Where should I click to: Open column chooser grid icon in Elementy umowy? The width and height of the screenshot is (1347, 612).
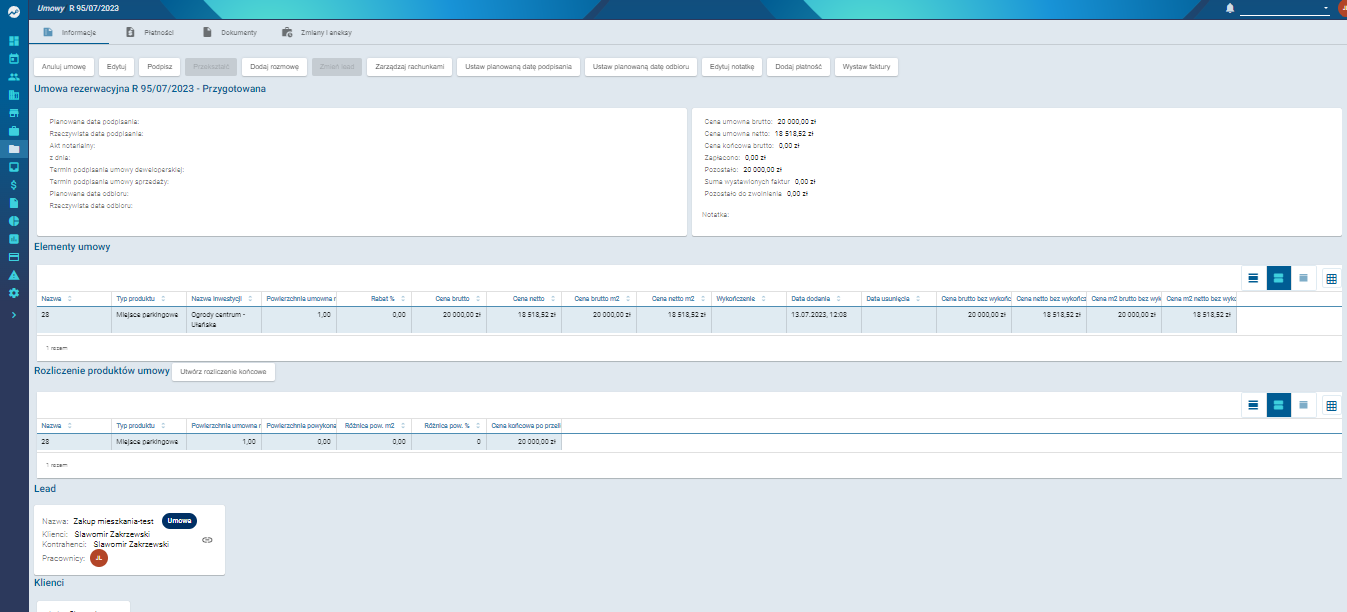[1331, 278]
